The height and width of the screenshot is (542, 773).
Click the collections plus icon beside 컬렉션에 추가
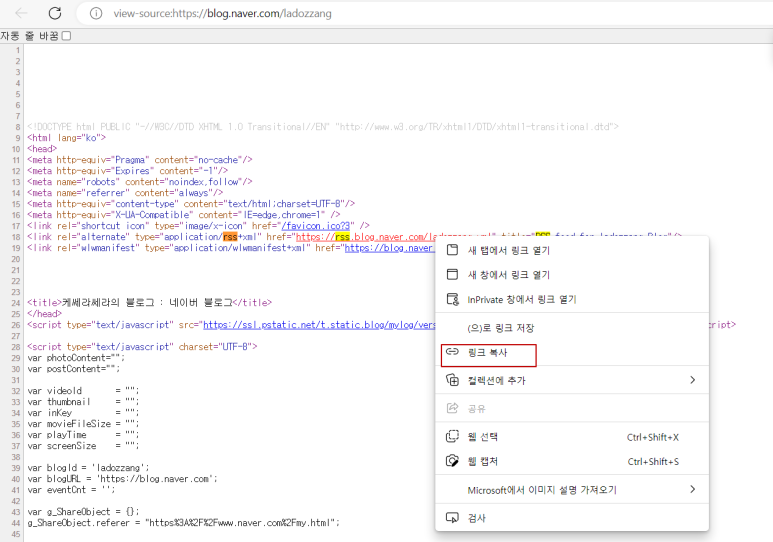click(x=453, y=380)
